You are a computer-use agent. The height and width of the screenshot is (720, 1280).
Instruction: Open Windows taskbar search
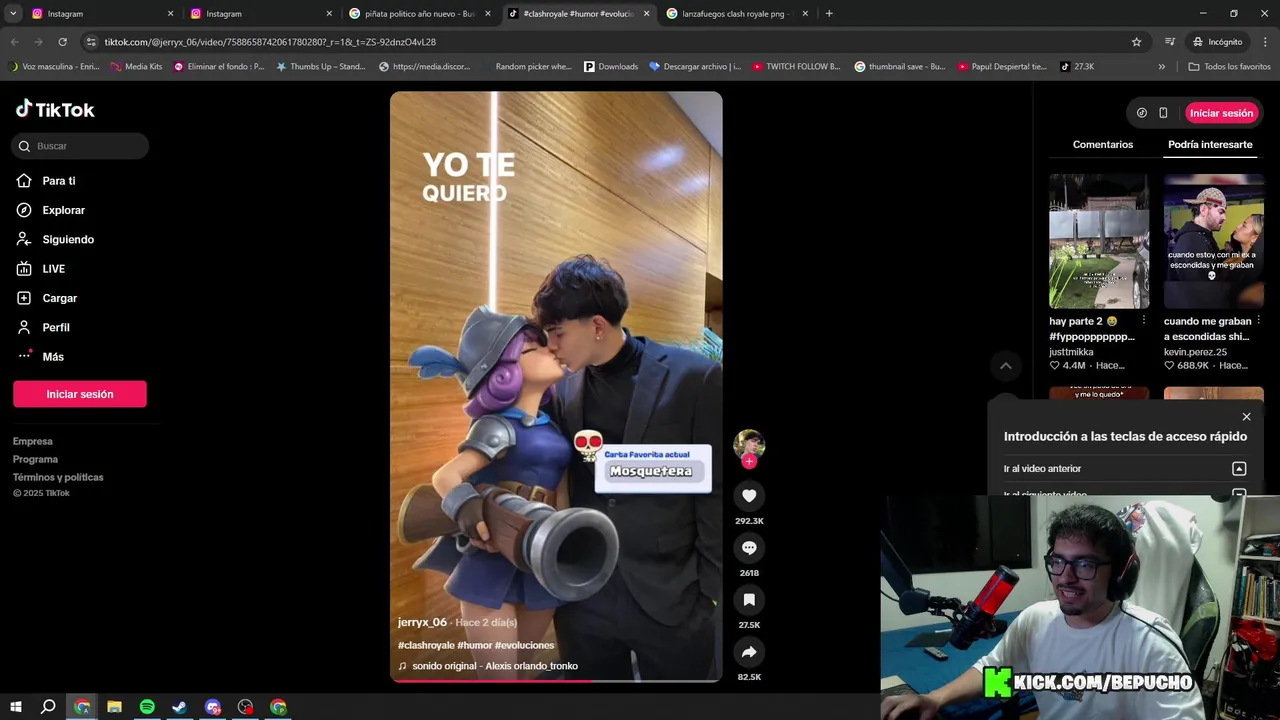[48, 707]
